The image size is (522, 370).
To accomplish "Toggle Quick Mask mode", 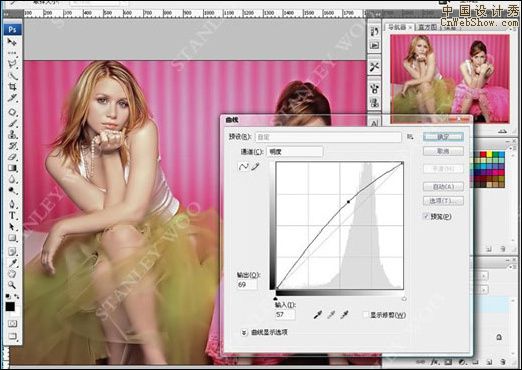I will click(x=12, y=323).
